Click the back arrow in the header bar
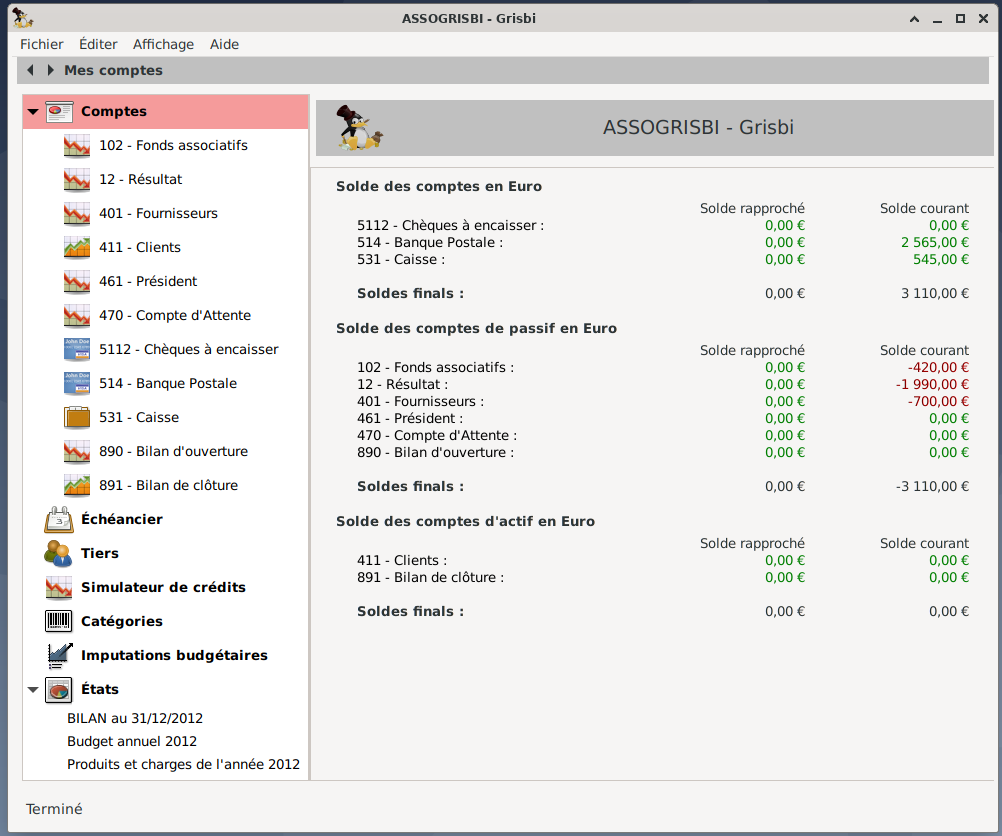 [30, 70]
